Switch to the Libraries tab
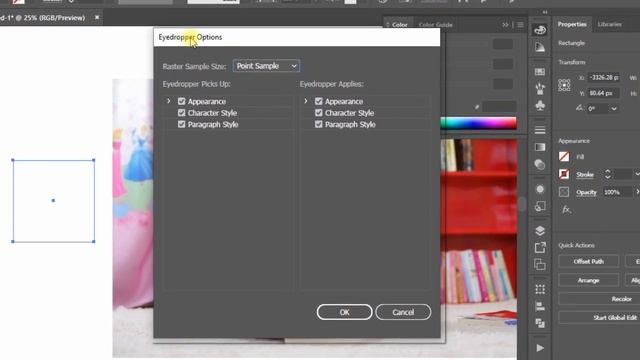The image size is (640, 360). click(x=609, y=24)
